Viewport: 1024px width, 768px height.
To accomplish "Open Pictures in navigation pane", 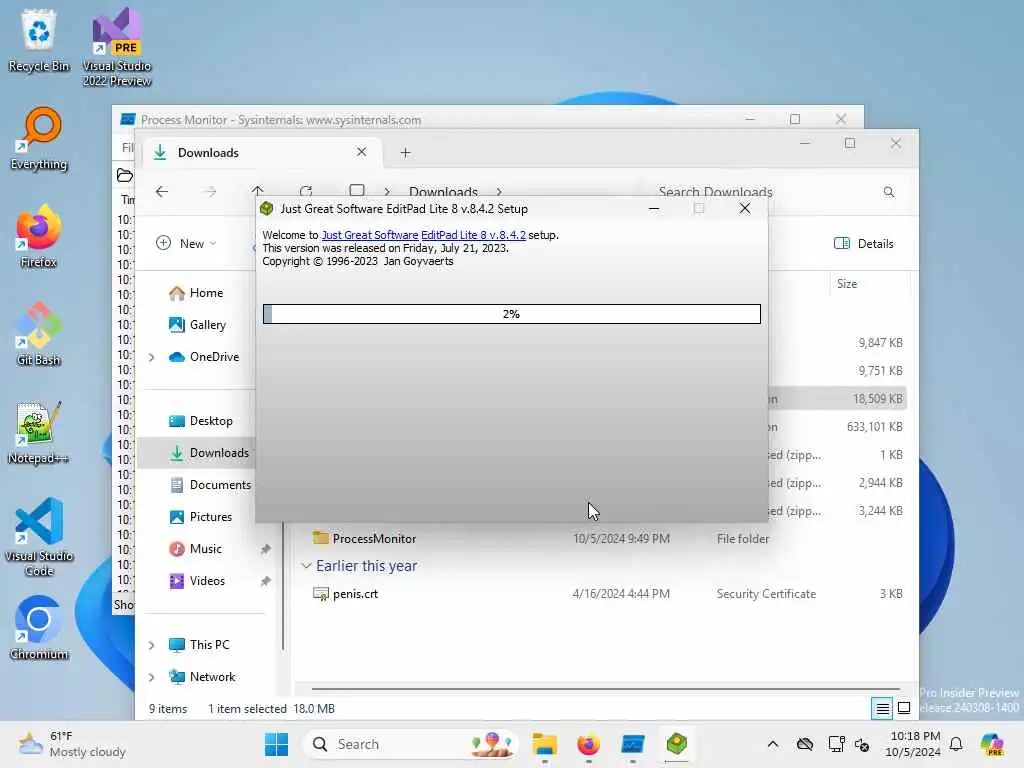I will (200, 517).
